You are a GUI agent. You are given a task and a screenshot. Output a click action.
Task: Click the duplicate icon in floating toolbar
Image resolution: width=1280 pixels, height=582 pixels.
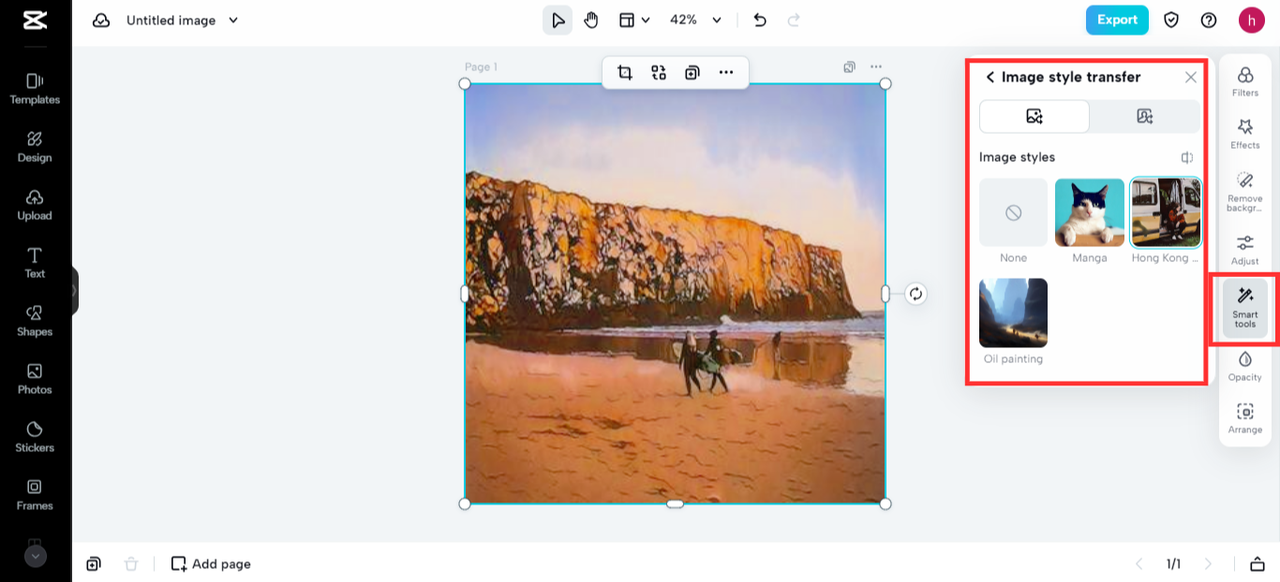pos(692,72)
